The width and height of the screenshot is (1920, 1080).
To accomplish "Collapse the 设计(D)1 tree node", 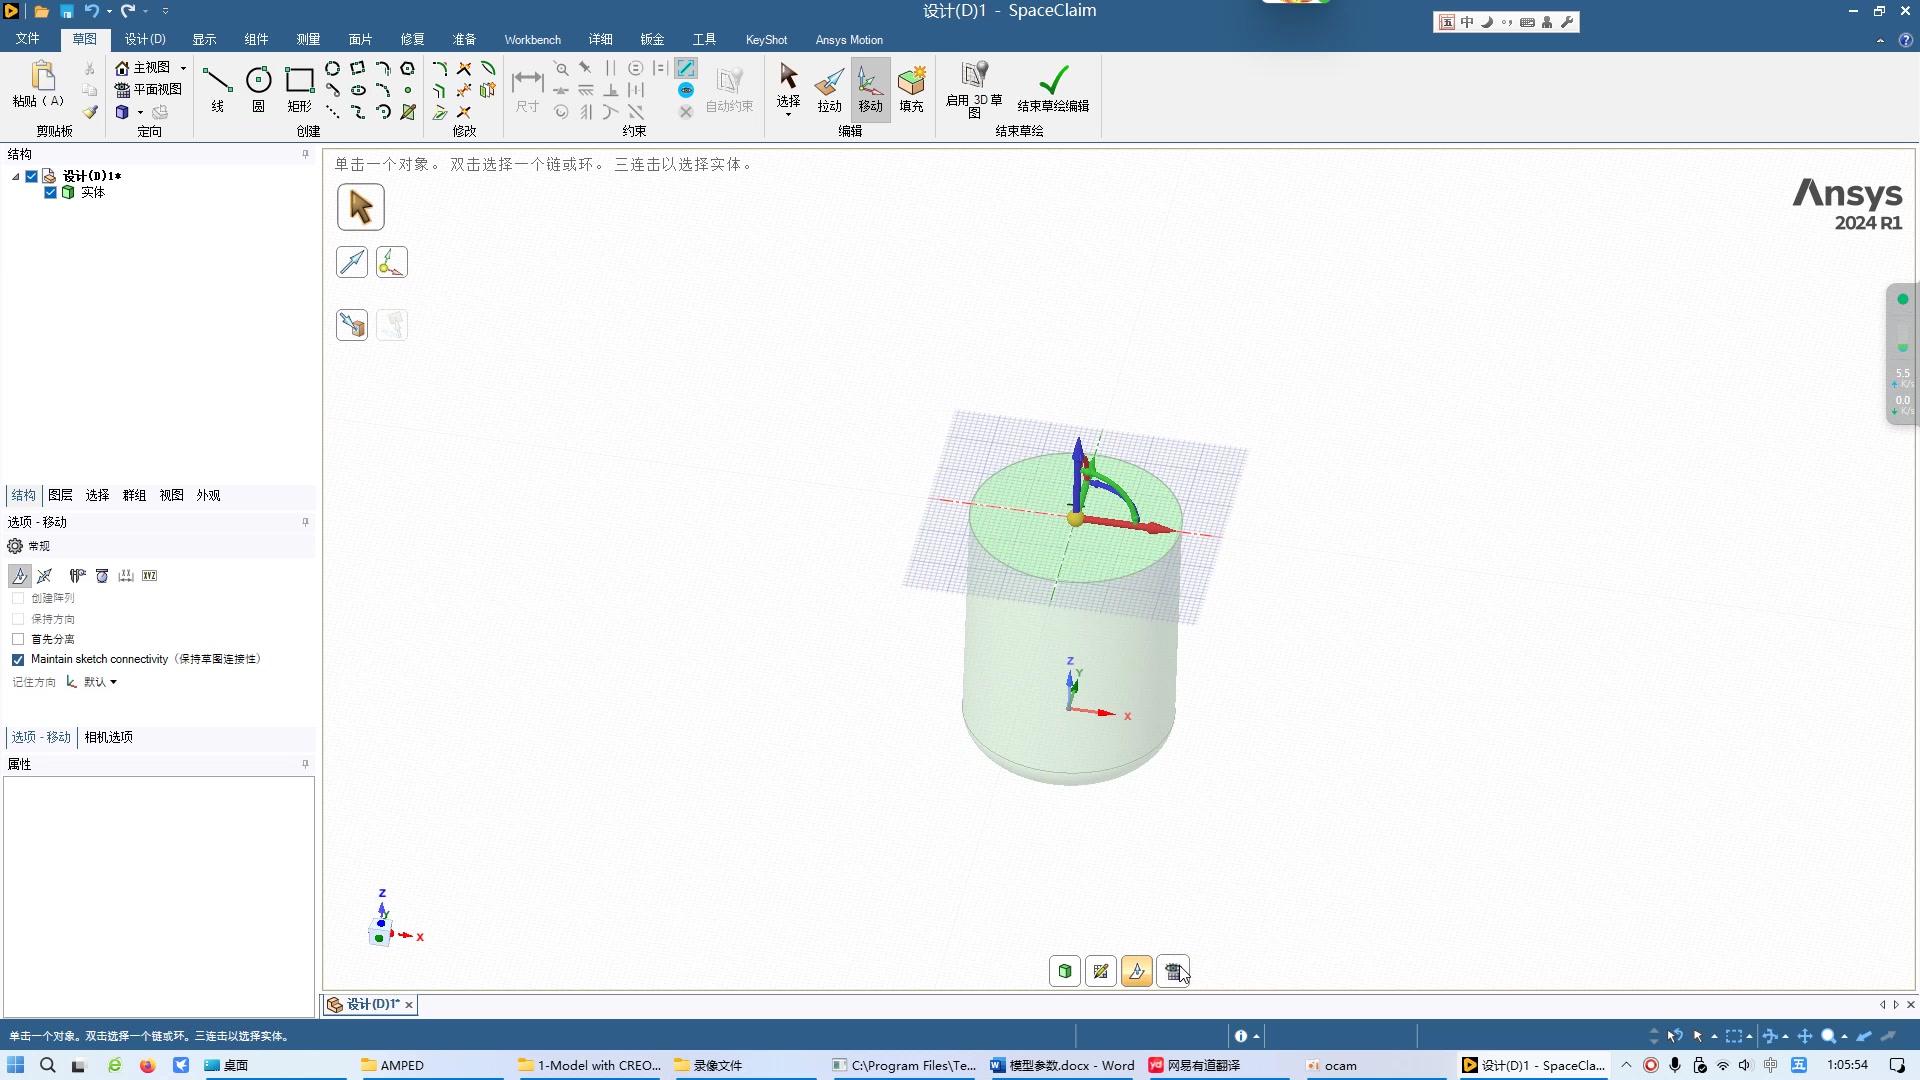I will click(16, 176).
